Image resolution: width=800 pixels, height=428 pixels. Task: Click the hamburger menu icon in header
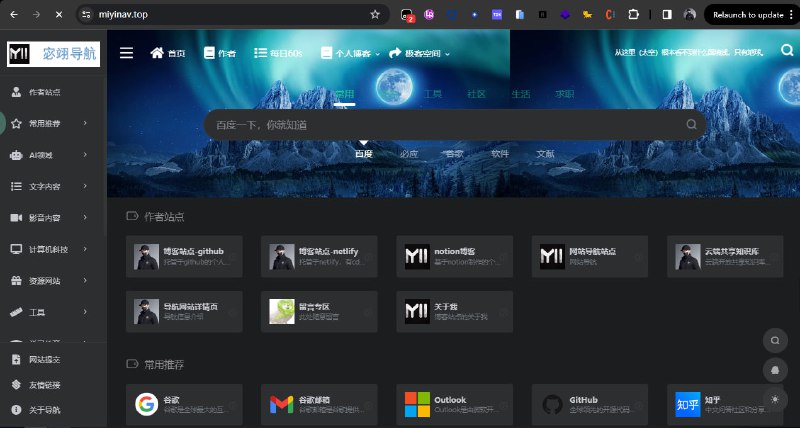point(126,53)
